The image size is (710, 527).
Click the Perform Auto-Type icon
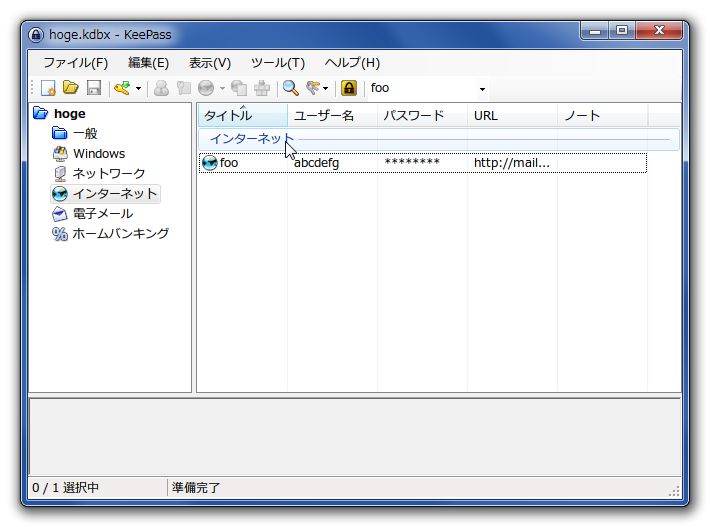(x=262, y=88)
